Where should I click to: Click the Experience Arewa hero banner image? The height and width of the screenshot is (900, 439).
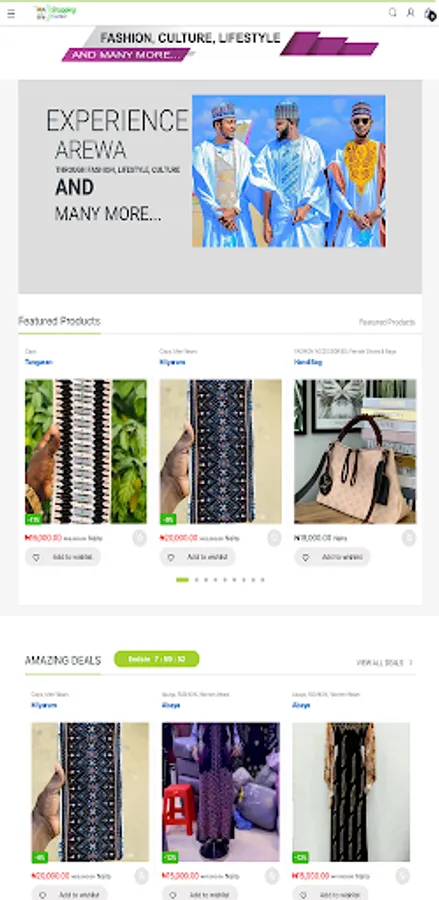tap(289, 171)
